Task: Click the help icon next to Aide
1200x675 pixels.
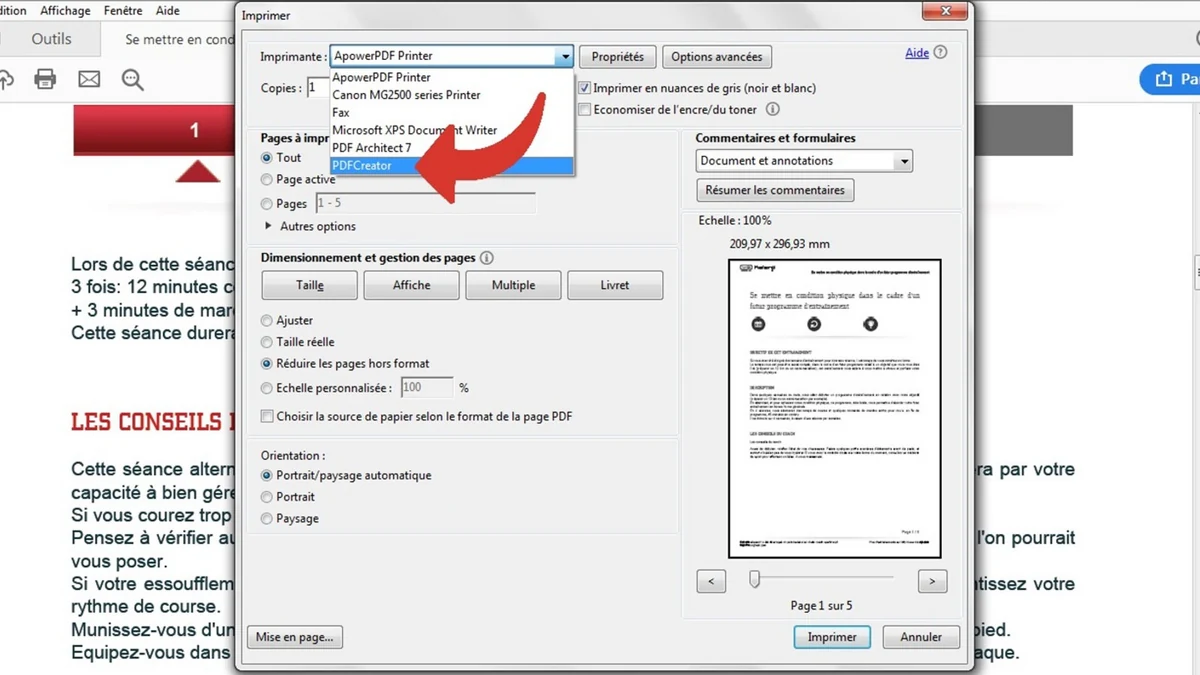Action: point(940,53)
